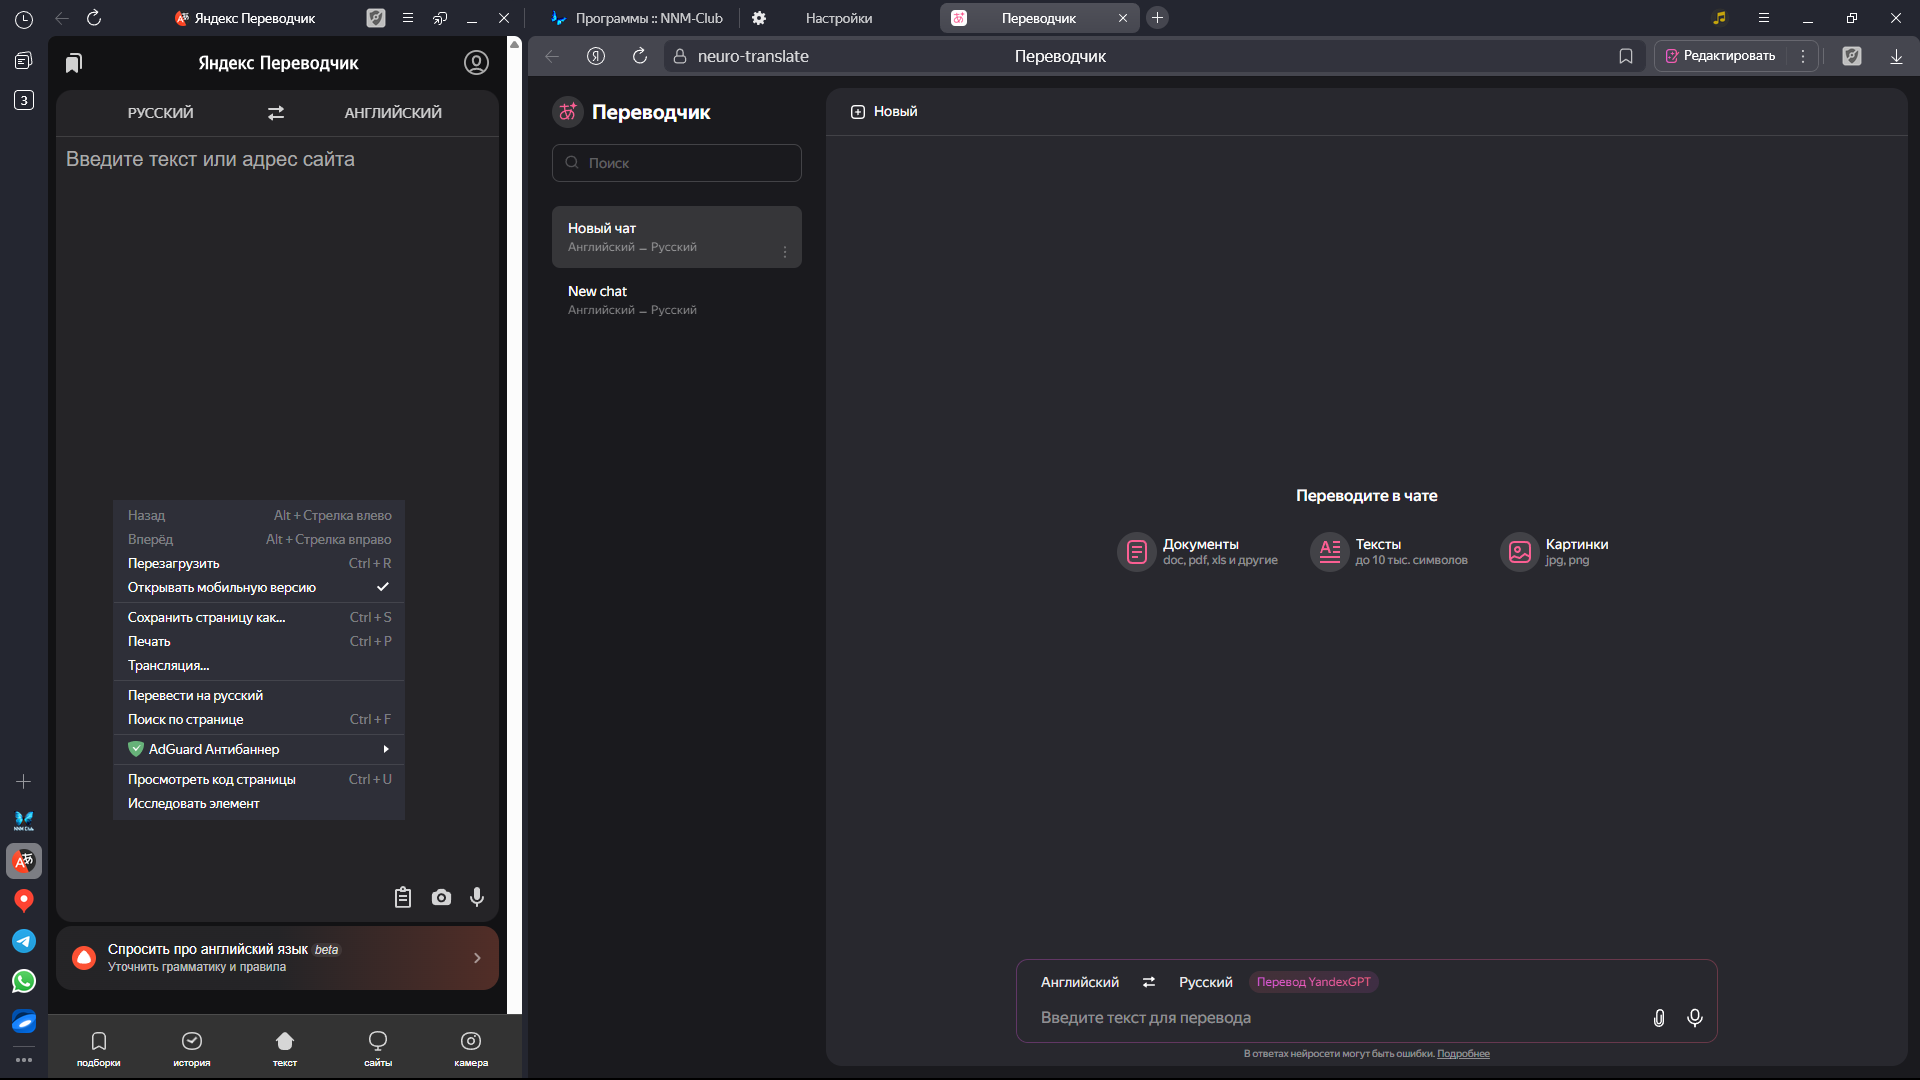The width and height of the screenshot is (1920, 1080).
Task: Switch to 'Настройки' browser tab
Action: [x=838, y=18]
